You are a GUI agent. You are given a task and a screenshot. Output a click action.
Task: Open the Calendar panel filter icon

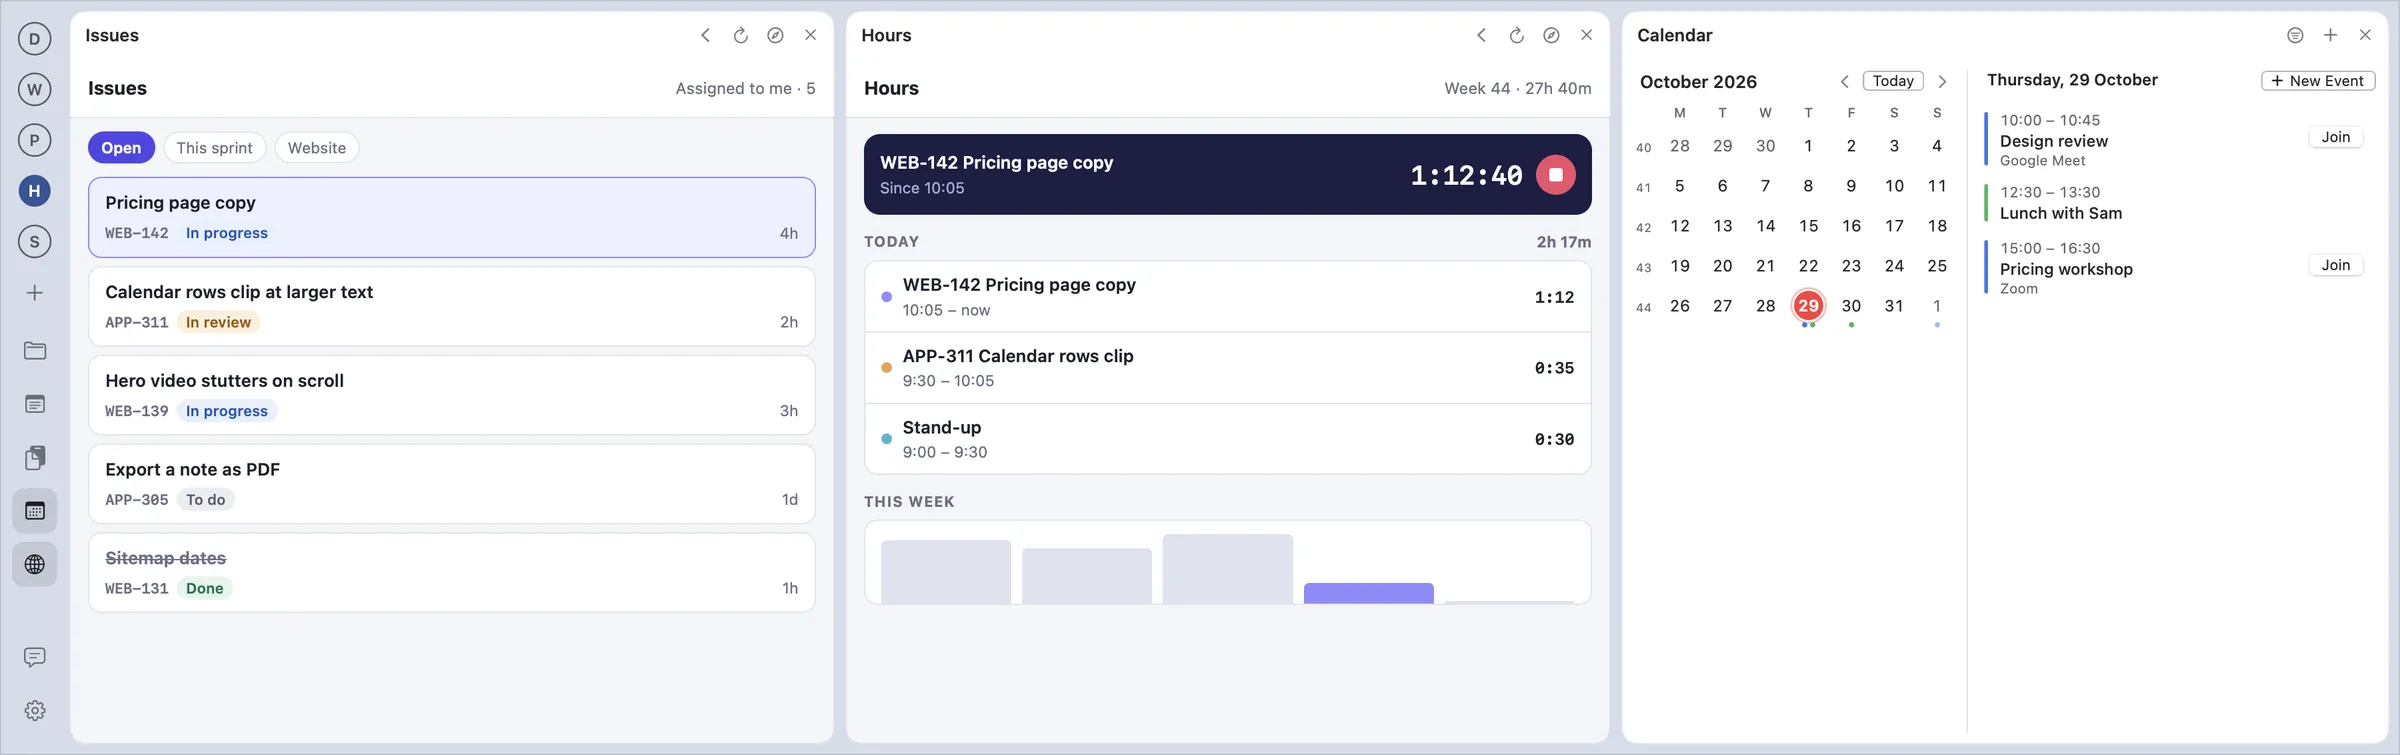[x=2295, y=35]
